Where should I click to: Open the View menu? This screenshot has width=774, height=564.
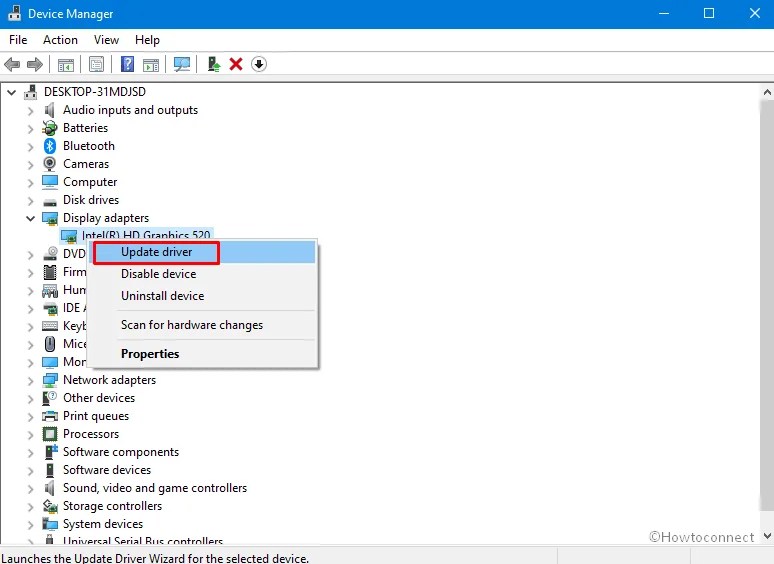(107, 40)
